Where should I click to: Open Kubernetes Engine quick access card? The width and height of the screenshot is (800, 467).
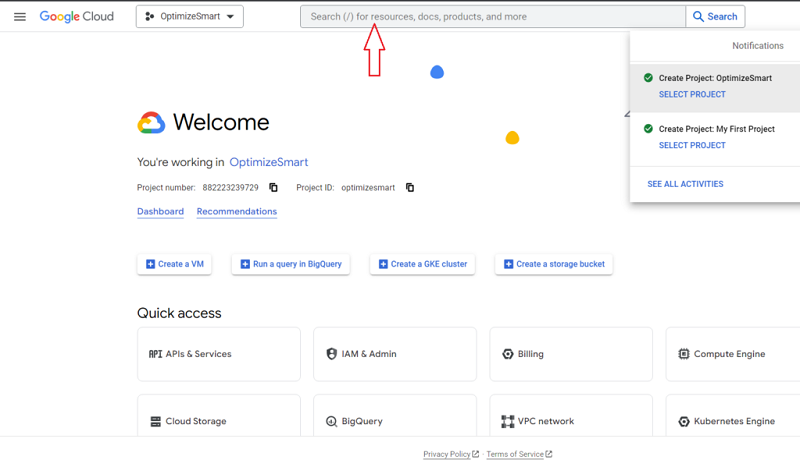pyautogui.click(x=733, y=415)
